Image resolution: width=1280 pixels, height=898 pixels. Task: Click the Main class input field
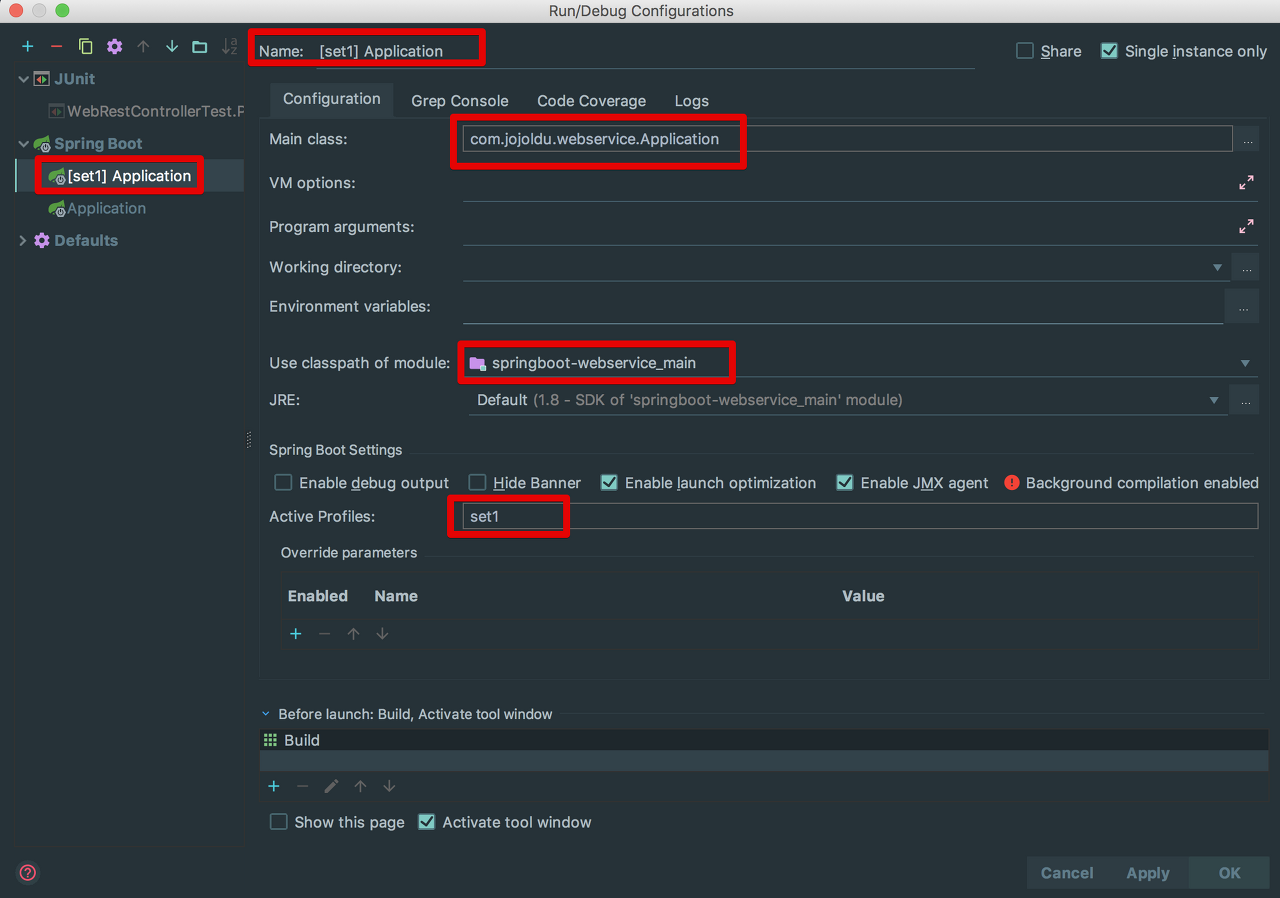(848, 139)
